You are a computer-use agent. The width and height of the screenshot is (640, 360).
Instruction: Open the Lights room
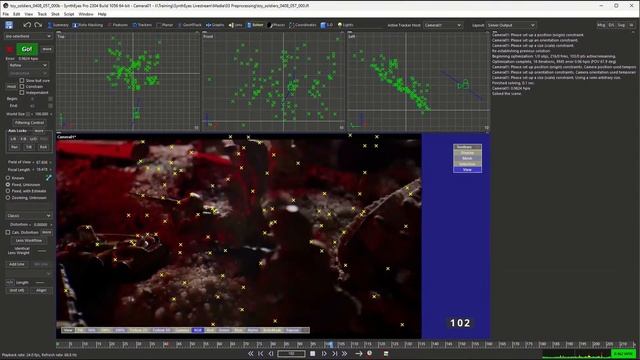pyautogui.click(x=345, y=25)
